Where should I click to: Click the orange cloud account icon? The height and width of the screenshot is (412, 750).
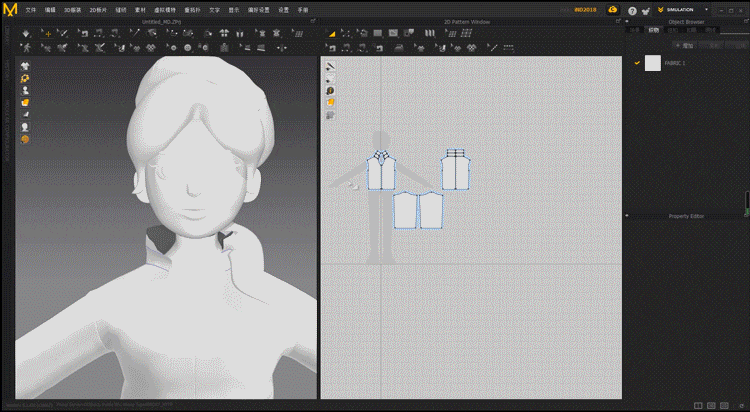pos(612,10)
